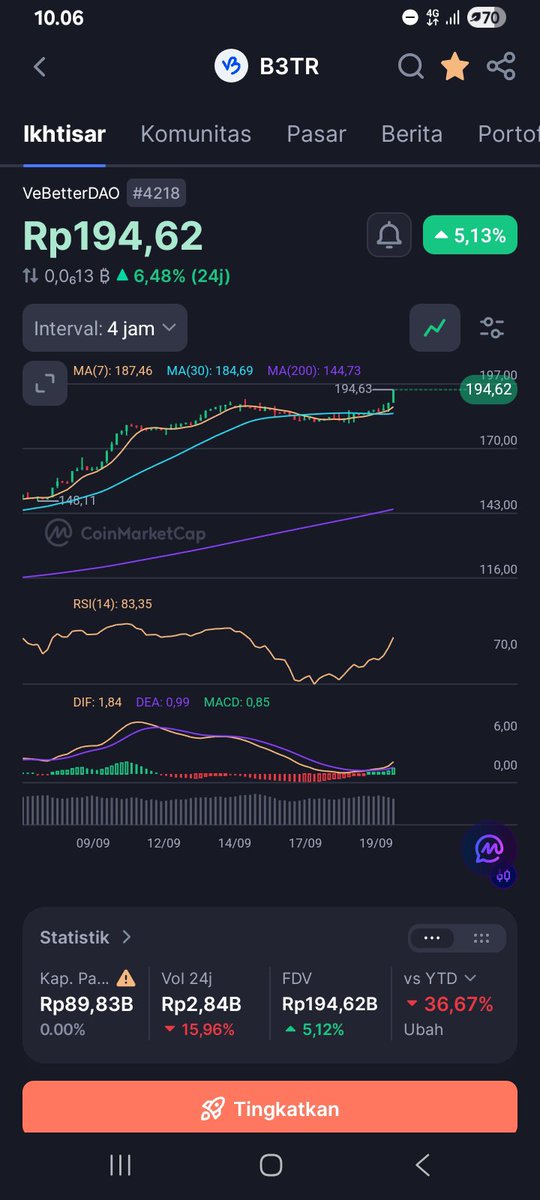This screenshot has height=1200, width=540.
Task: Tap the MA(200): 144,73 label
Action: coord(314,370)
